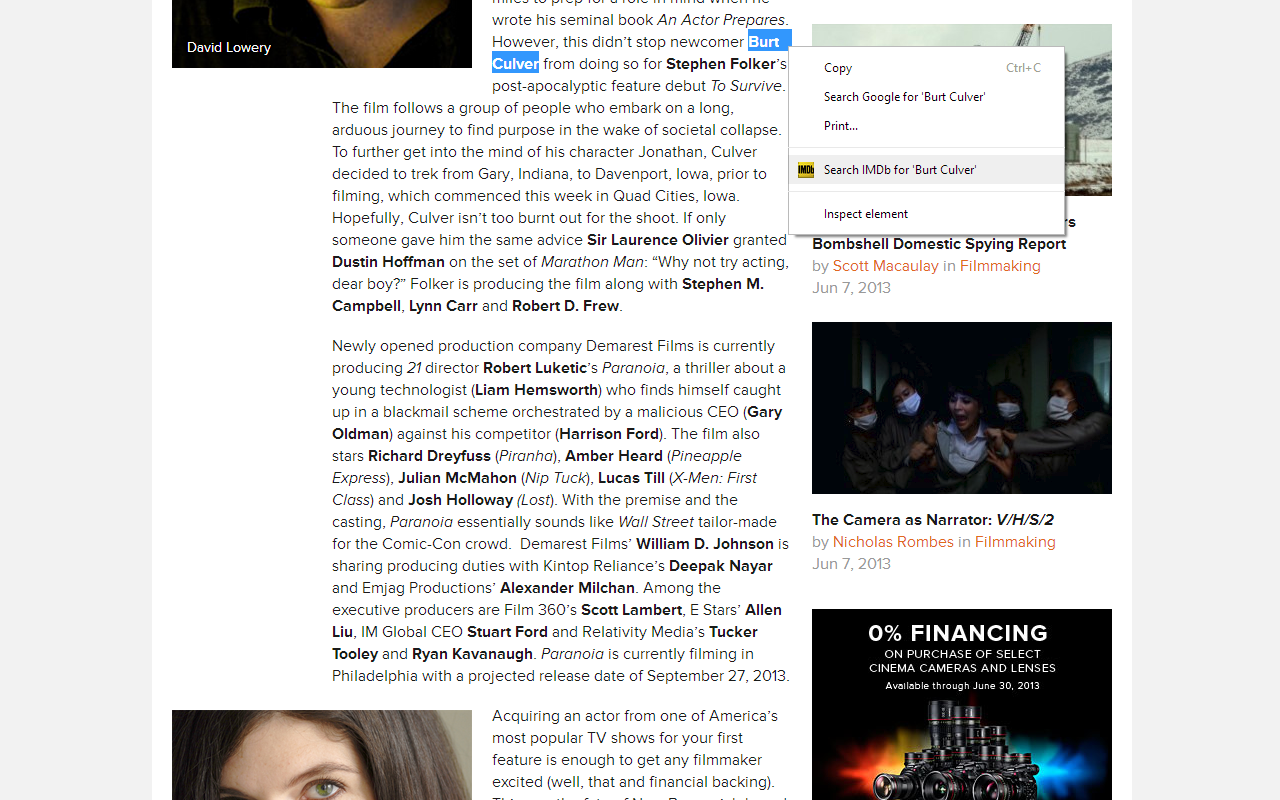Choose Search Google for 'Burt Culver'

[904, 97]
